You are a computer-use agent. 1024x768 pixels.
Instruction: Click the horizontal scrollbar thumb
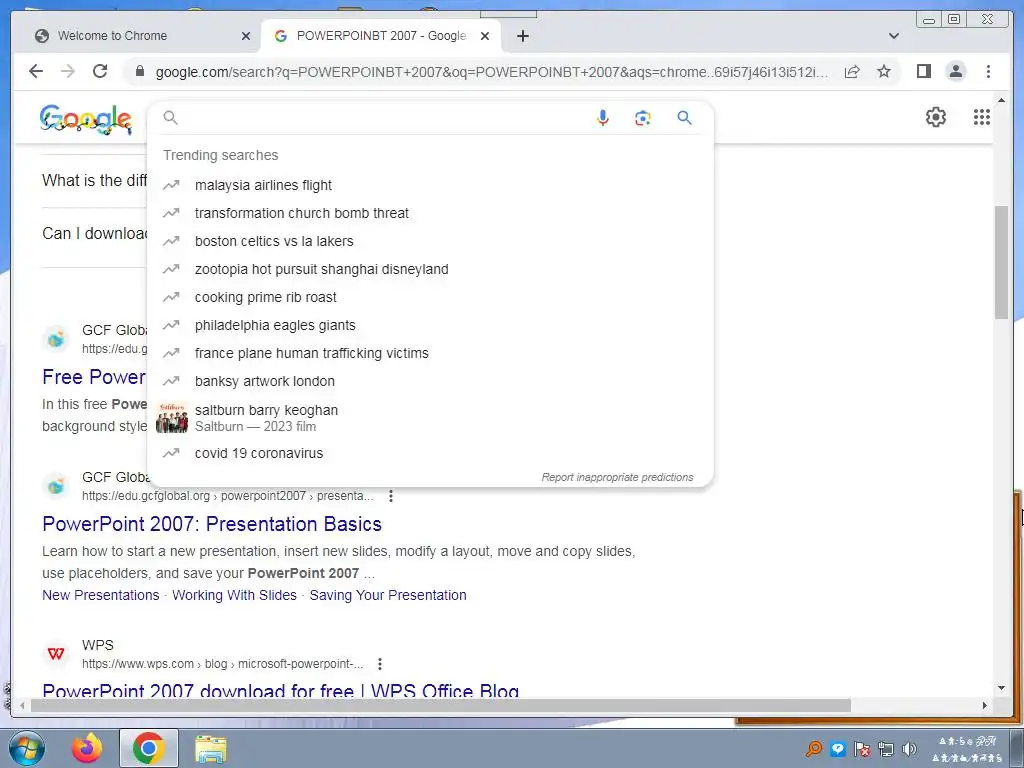click(x=441, y=705)
